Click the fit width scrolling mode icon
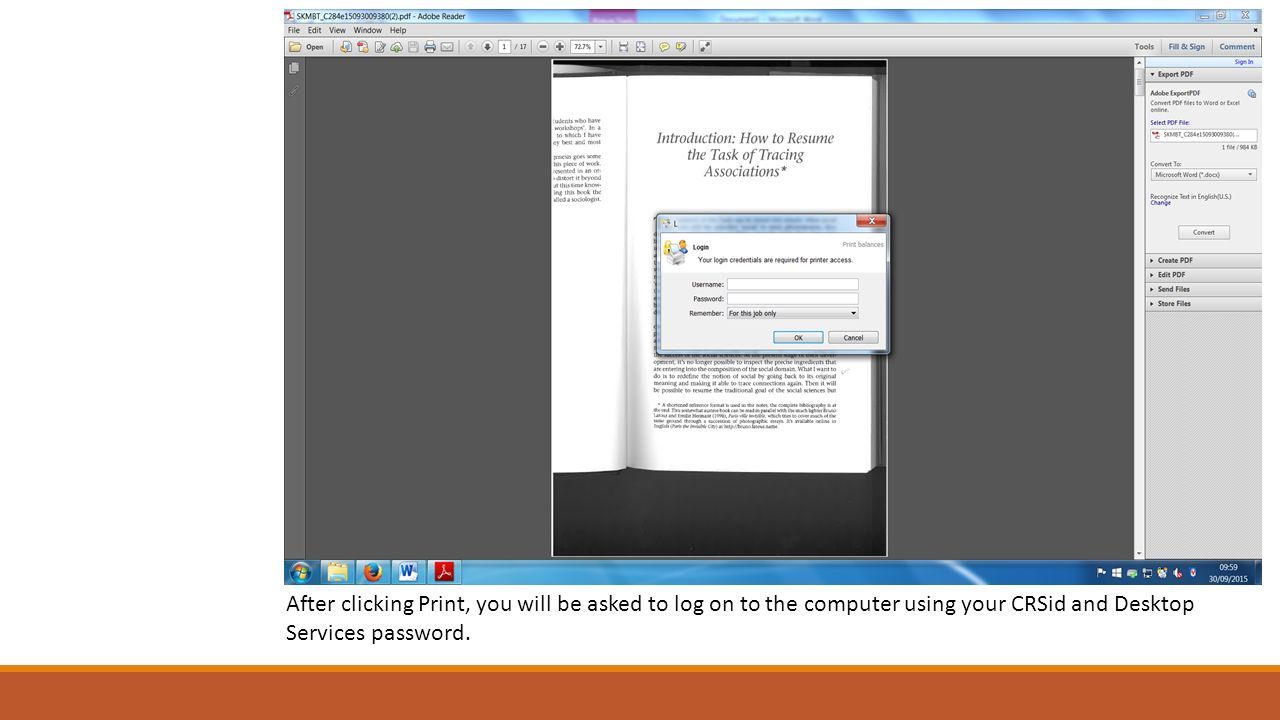The width and height of the screenshot is (1280, 720). (x=624, y=47)
